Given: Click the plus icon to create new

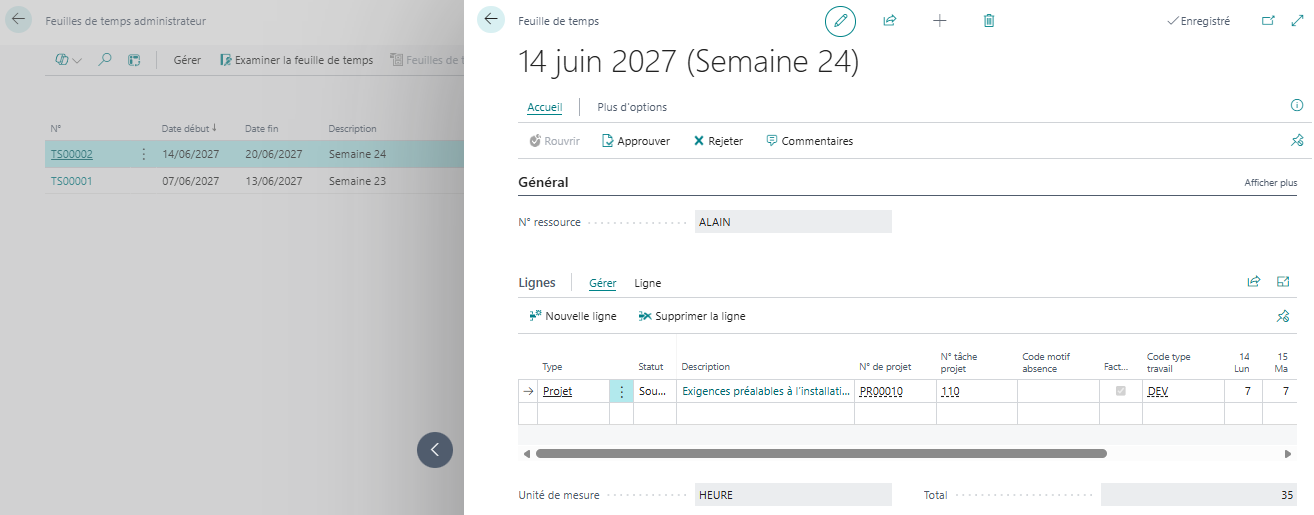Looking at the screenshot, I should click(939, 20).
